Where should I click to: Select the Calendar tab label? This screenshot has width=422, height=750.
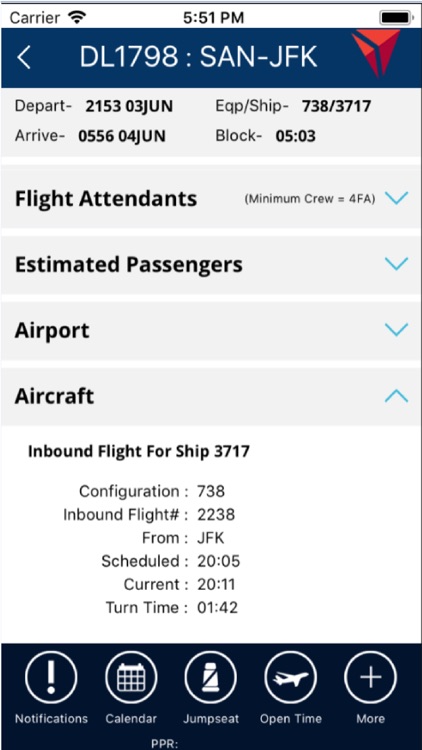click(x=131, y=718)
